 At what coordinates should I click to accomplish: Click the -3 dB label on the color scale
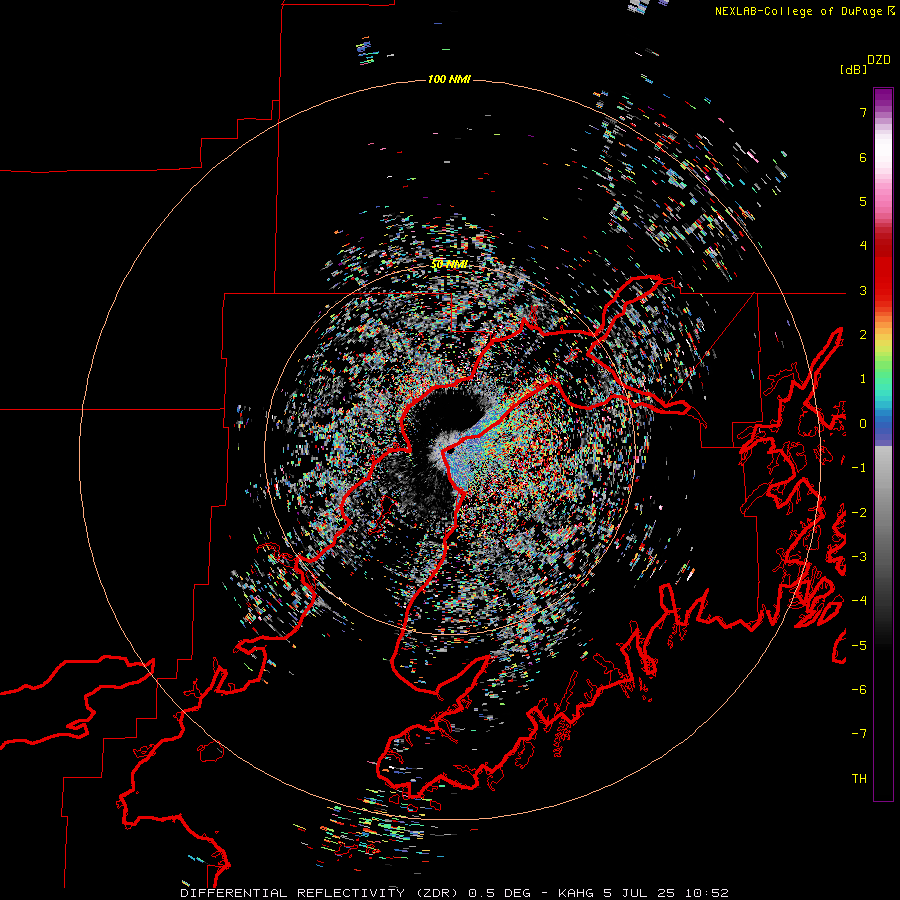point(859,557)
